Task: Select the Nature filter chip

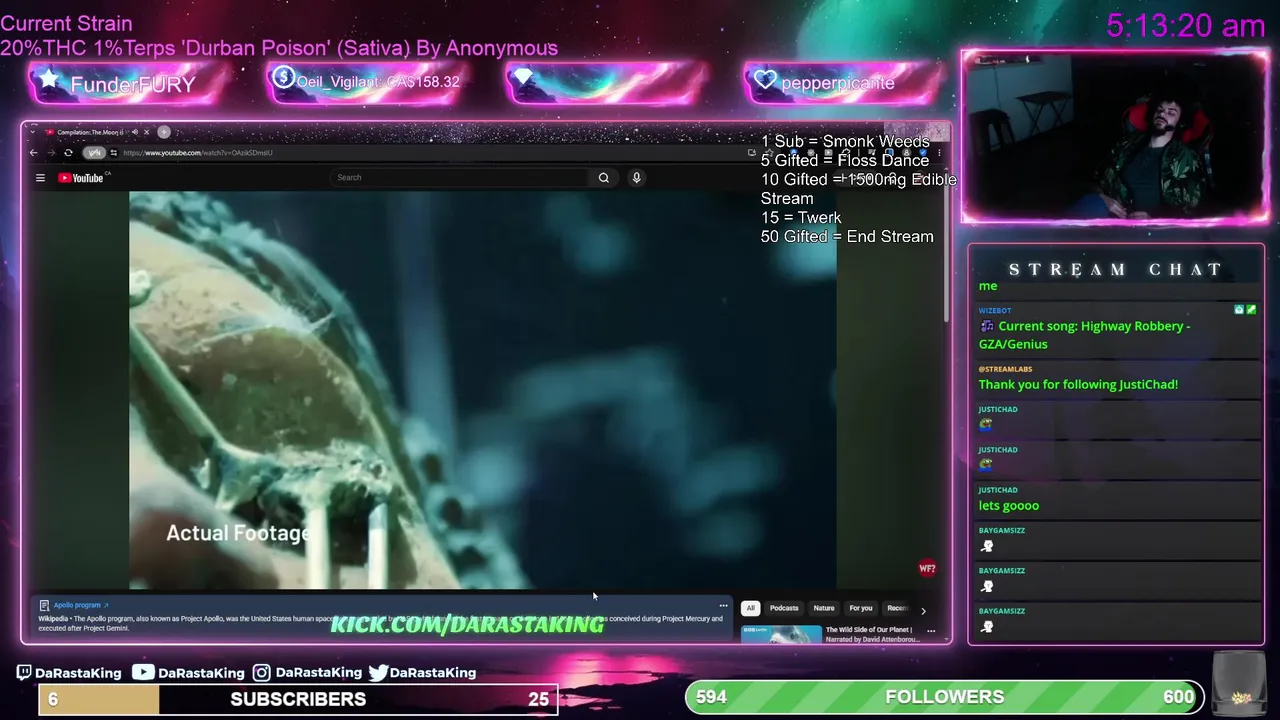Action: point(824,608)
